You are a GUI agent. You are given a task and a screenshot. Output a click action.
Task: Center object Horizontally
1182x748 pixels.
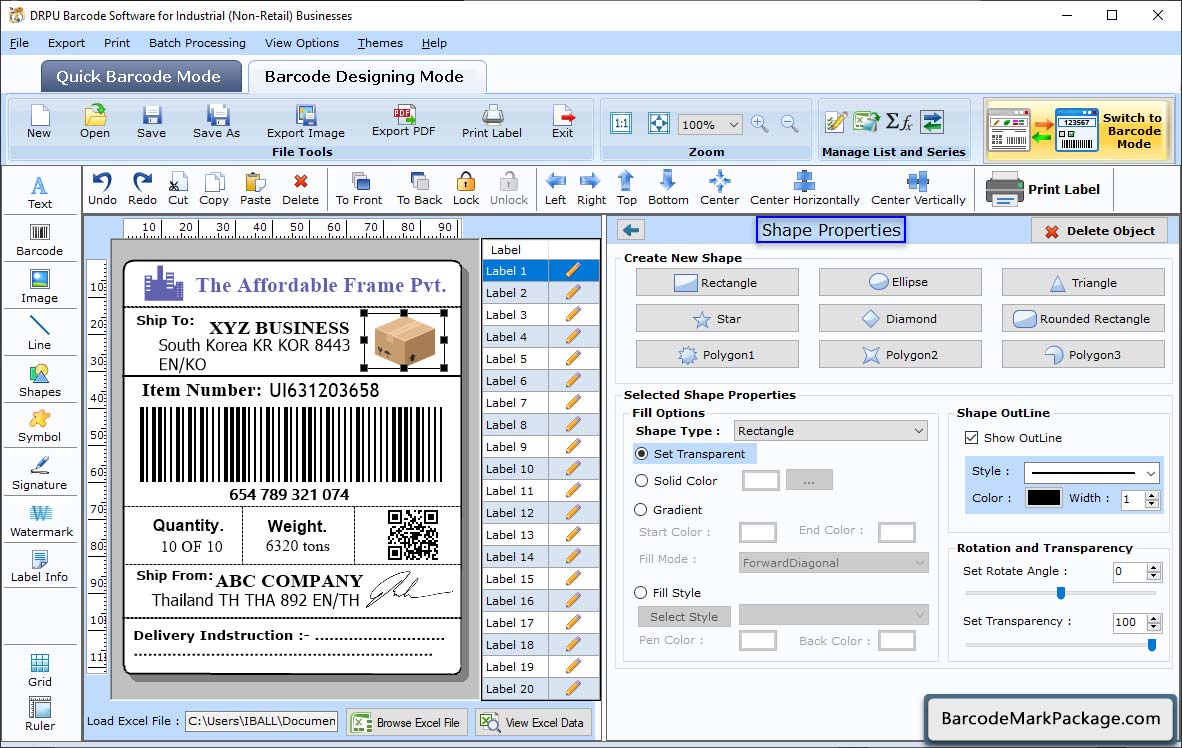[x=804, y=189]
